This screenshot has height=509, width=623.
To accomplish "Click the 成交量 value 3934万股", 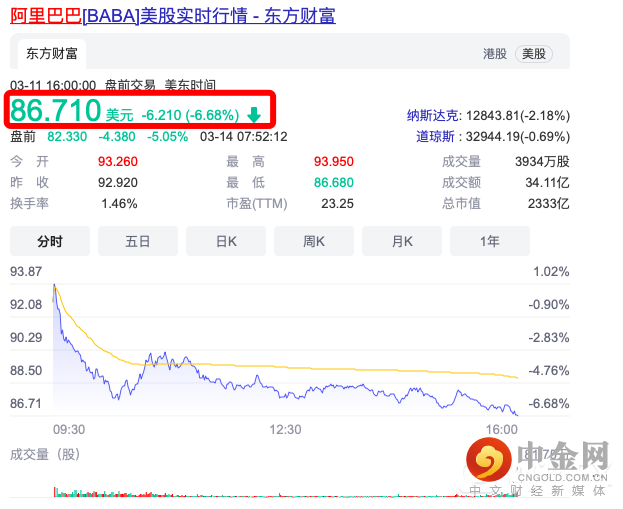I will point(542,162).
